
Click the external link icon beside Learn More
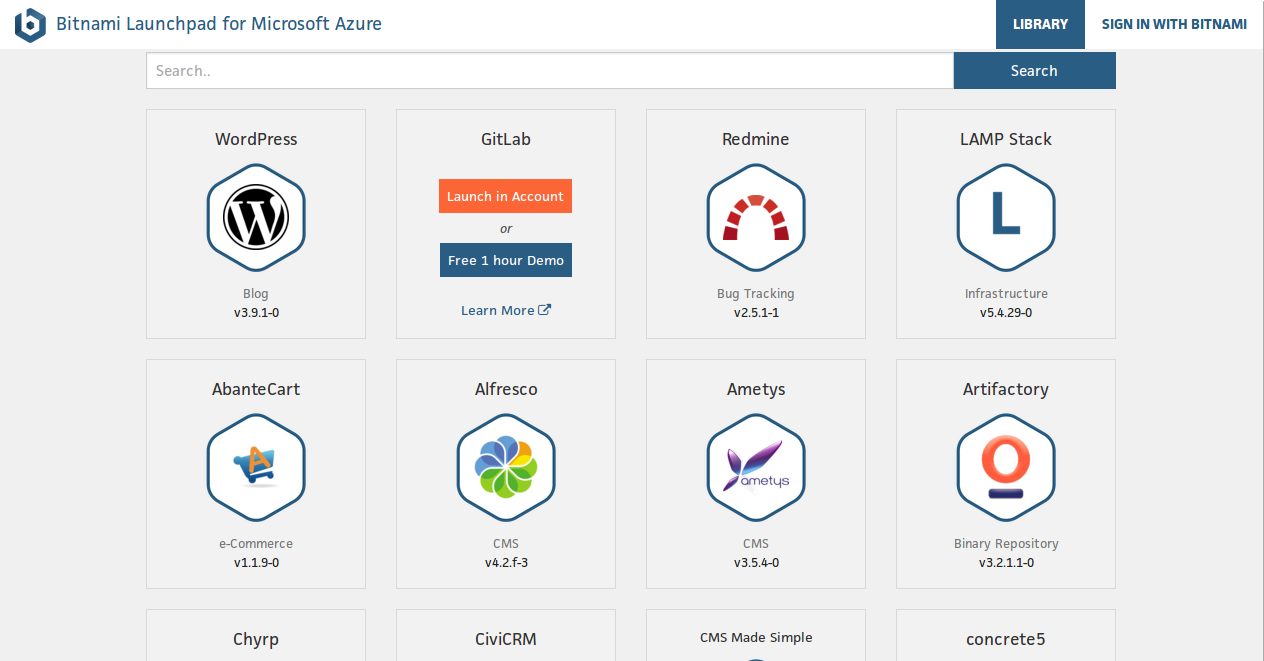point(545,310)
